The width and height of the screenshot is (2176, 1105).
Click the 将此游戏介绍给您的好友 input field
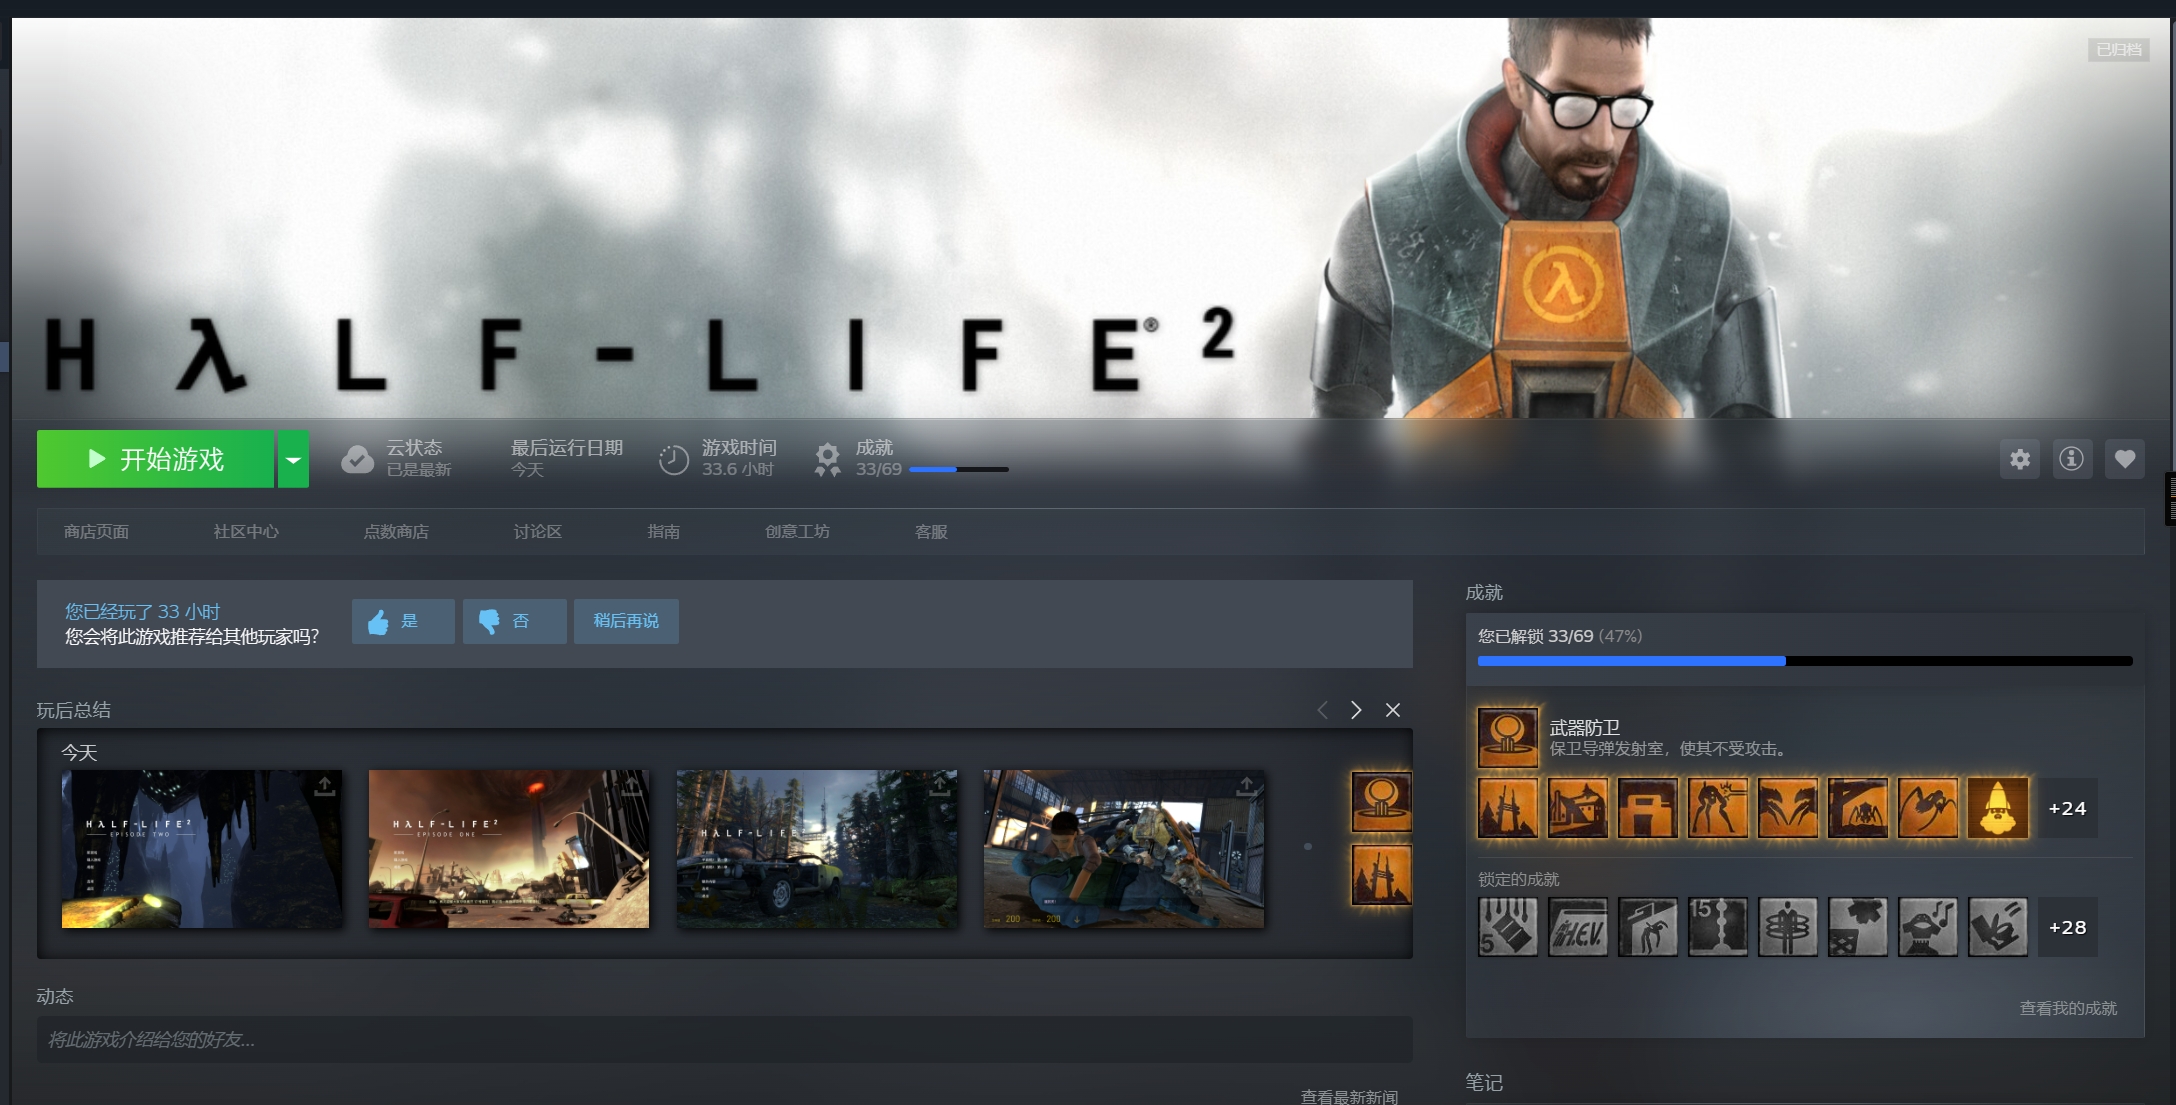click(725, 1040)
